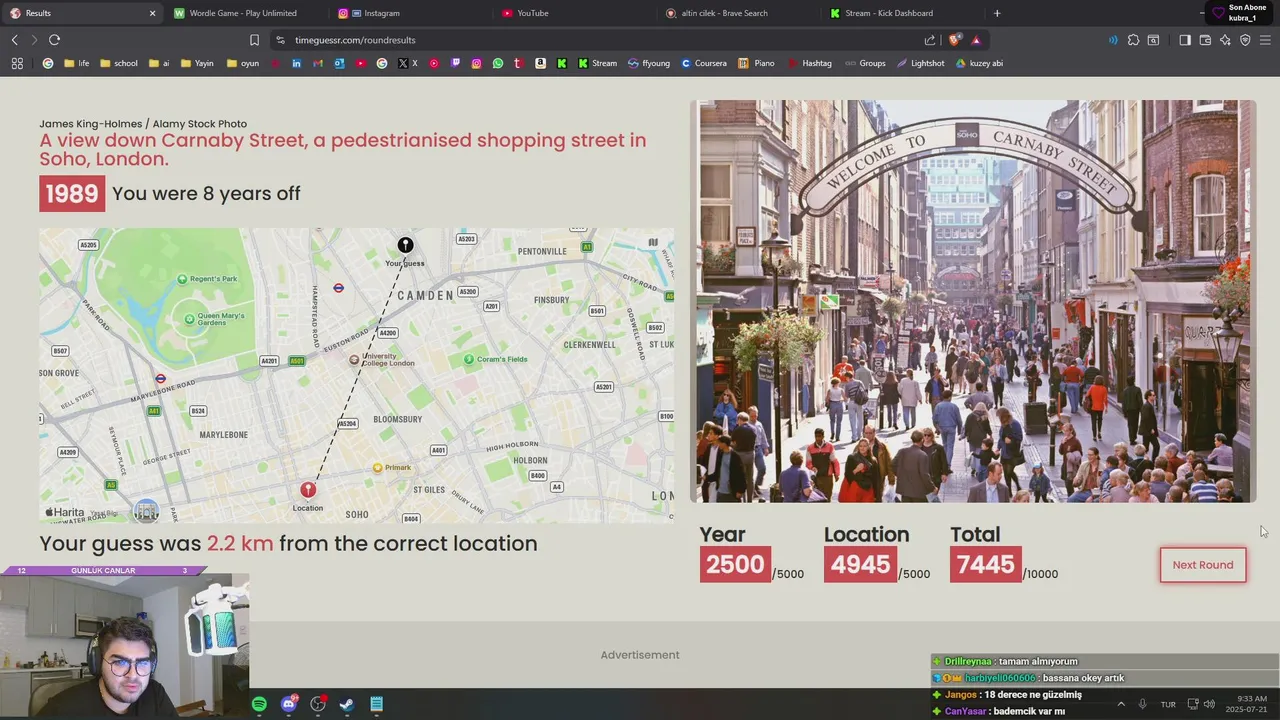This screenshot has height=720, width=1280.
Task: Switch to the Wordle Game tab
Action: tap(245, 13)
